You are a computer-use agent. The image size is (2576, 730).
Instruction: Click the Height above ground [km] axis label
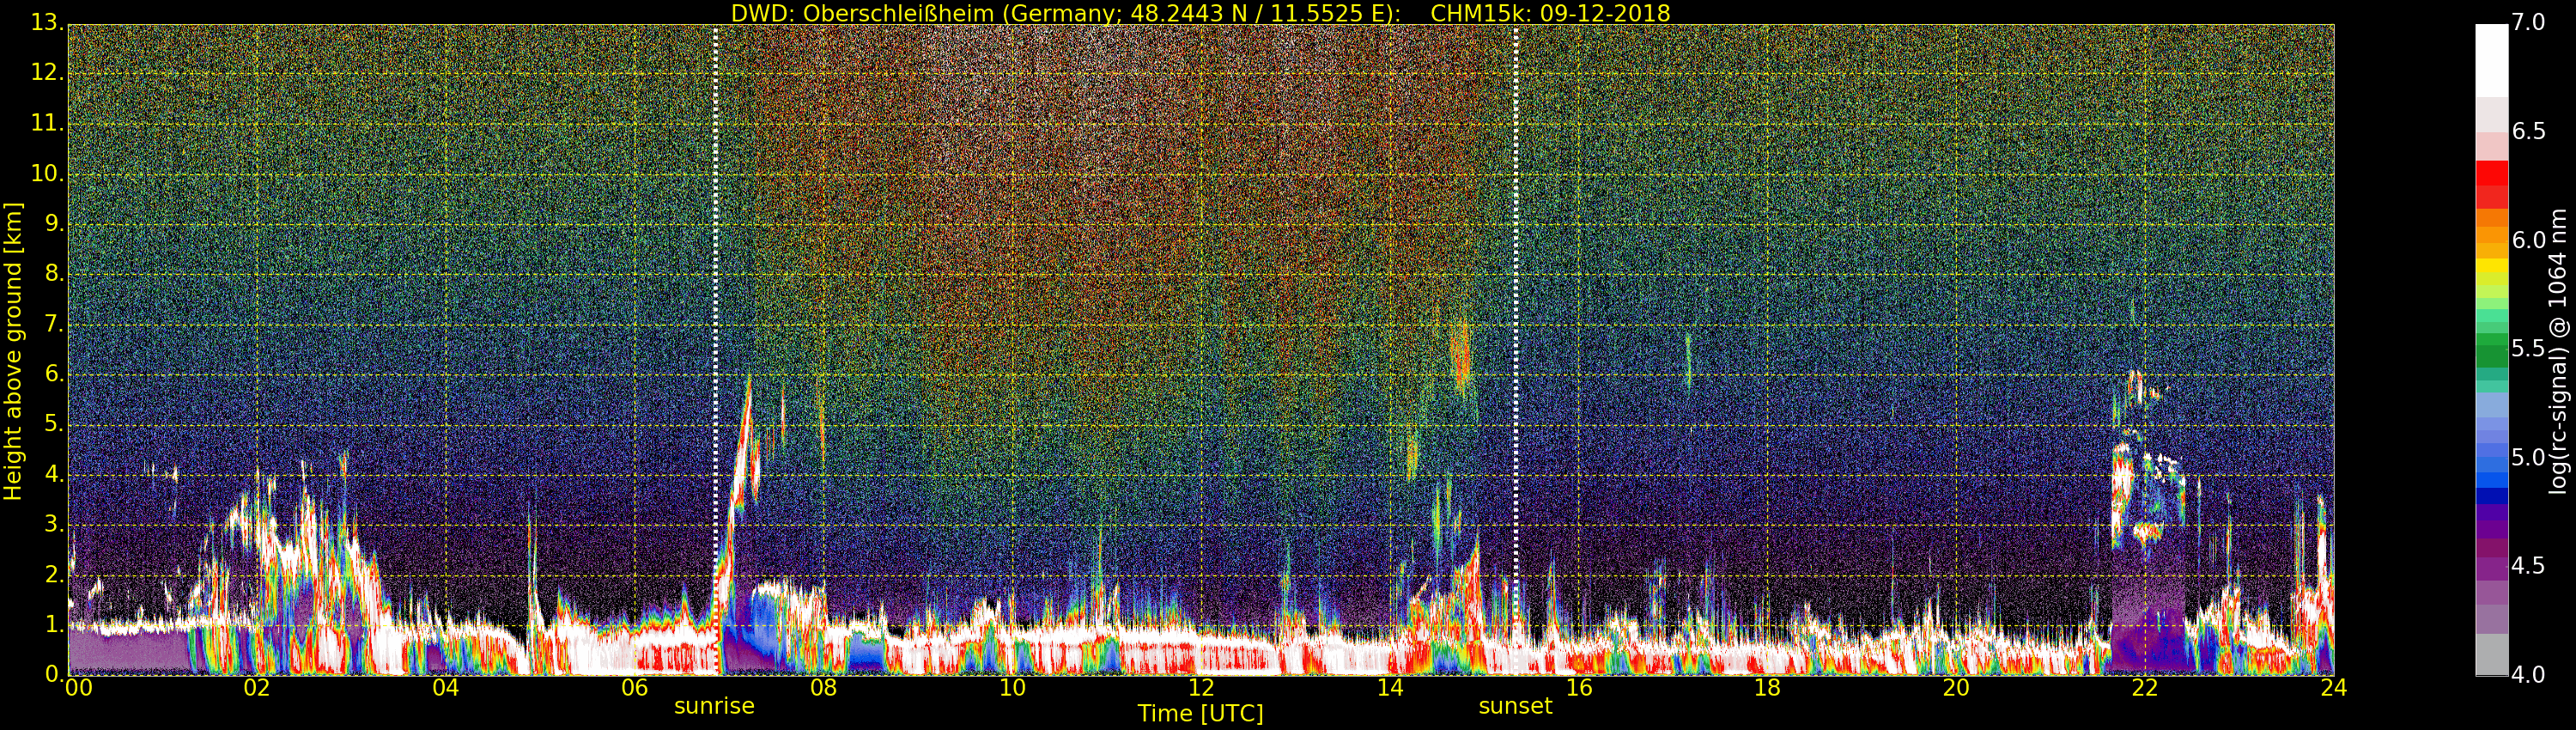[x=13, y=351]
